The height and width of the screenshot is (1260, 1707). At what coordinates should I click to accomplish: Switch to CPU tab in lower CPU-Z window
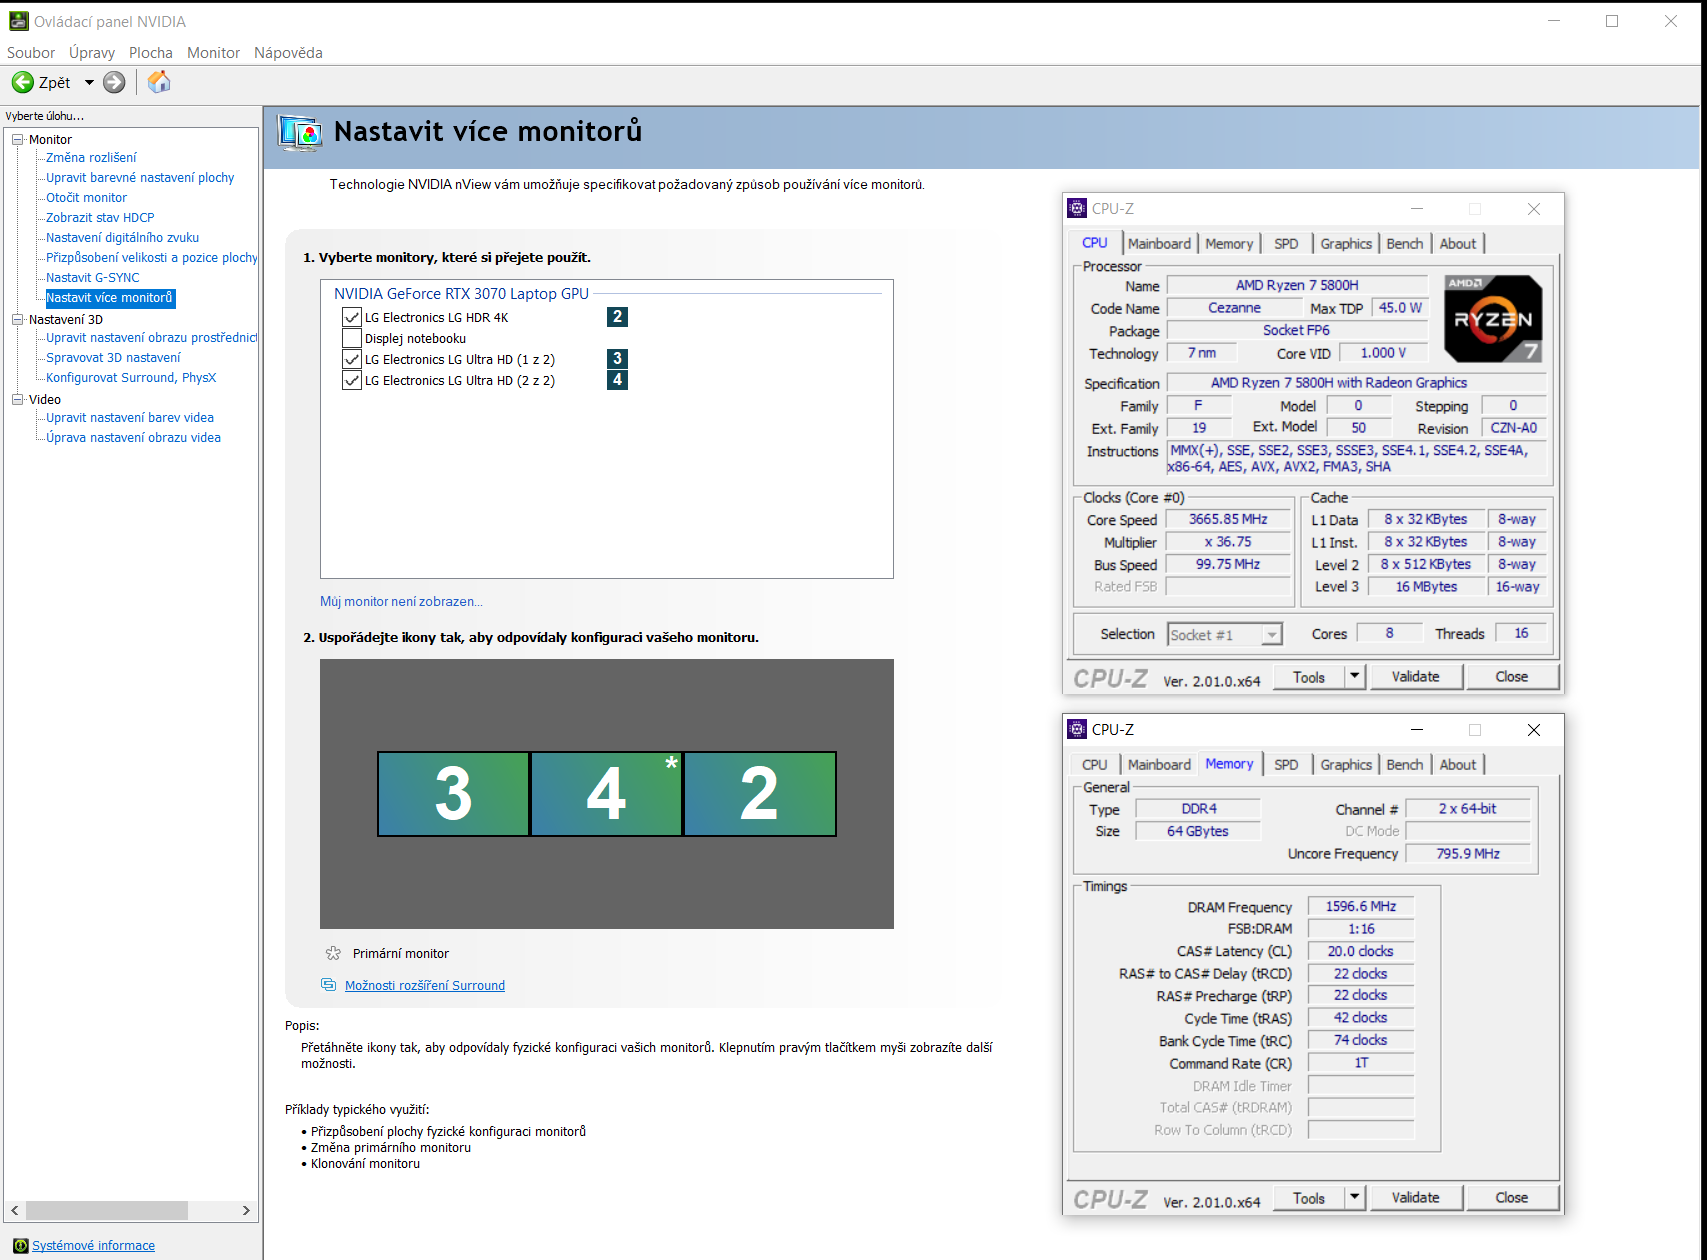point(1095,765)
